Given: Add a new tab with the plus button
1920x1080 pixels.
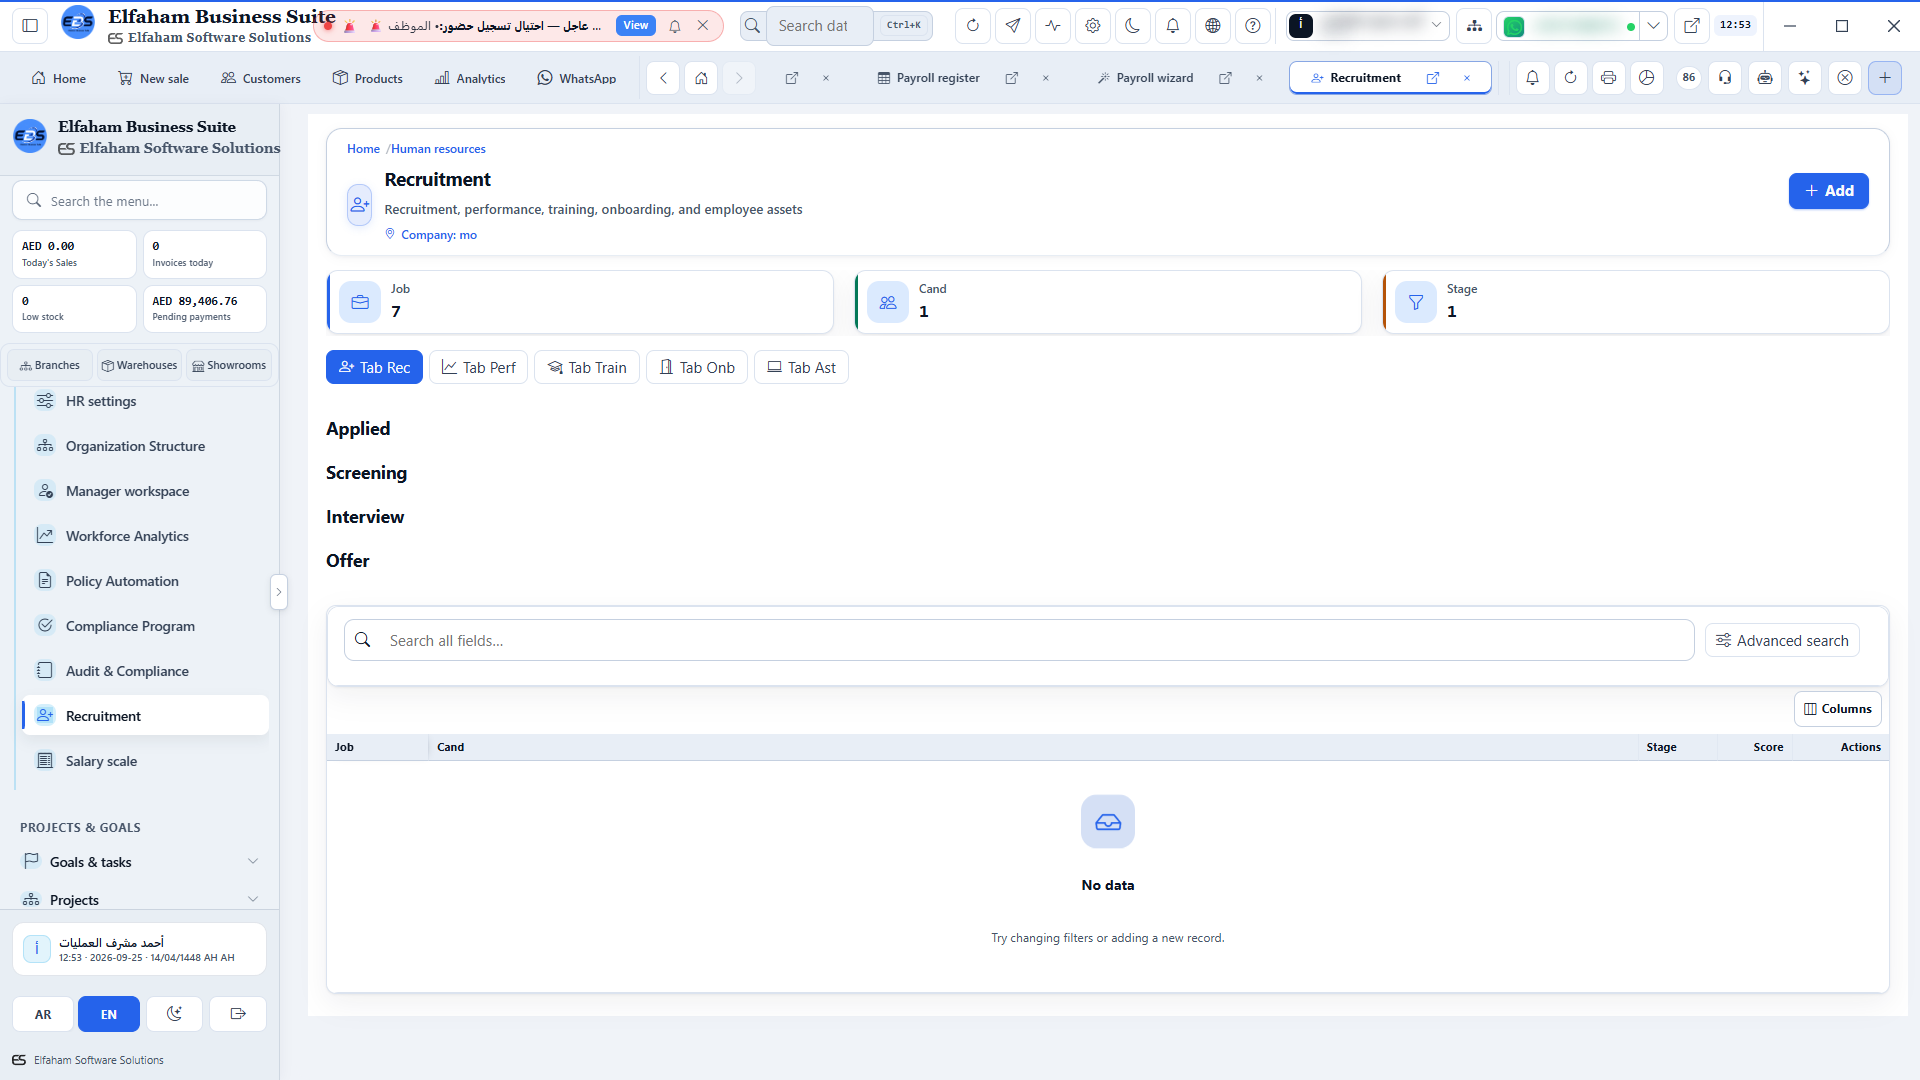Looking at the screenshot, I should pos(1885,78).
